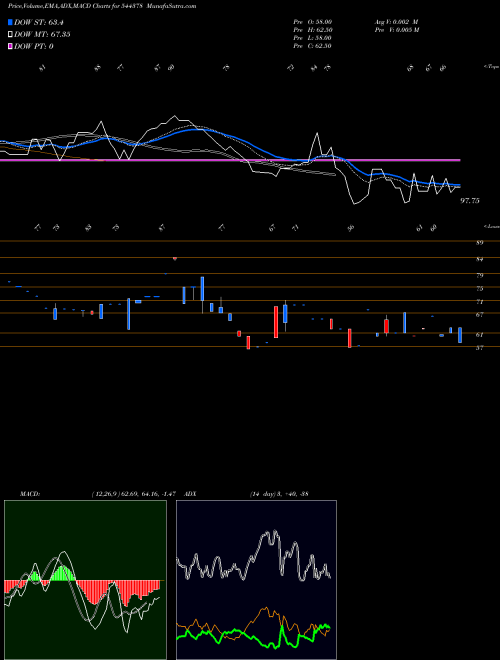
Task: Click the MACD values '(12,26,9) 62.69, 64.16, -1.47'
Action: tap(136, 494)
